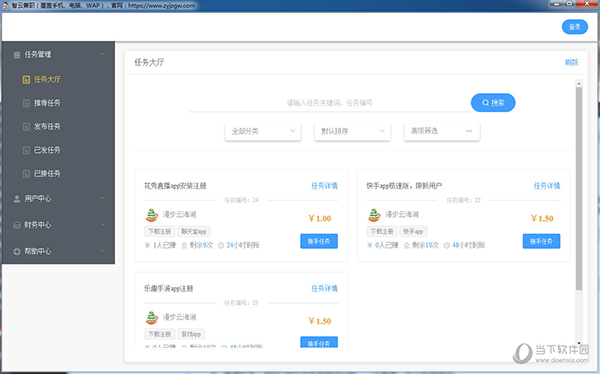Expand the 财务中心 sidebar section
The width and height of the screenshot is (600, 374).
click(x=103, y=224)
